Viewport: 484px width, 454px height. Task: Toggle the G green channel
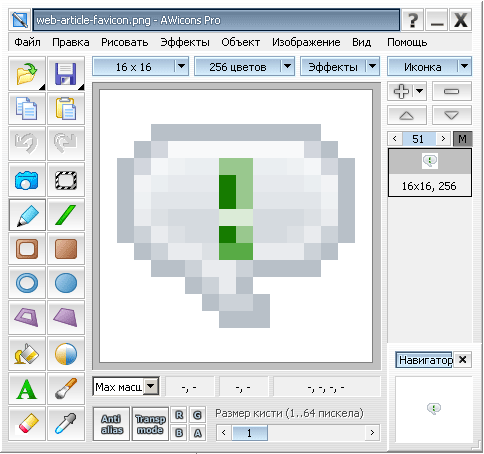(197, 415)
